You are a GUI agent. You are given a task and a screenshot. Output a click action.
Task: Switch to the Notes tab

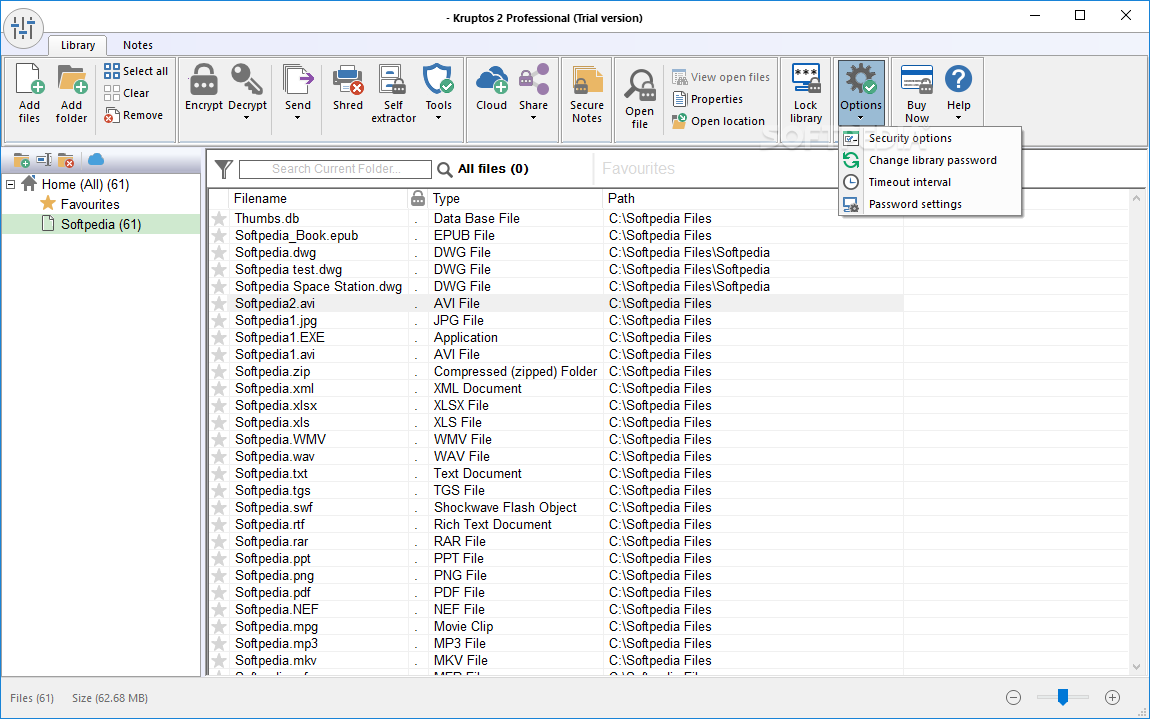click(x=138, y=45)
